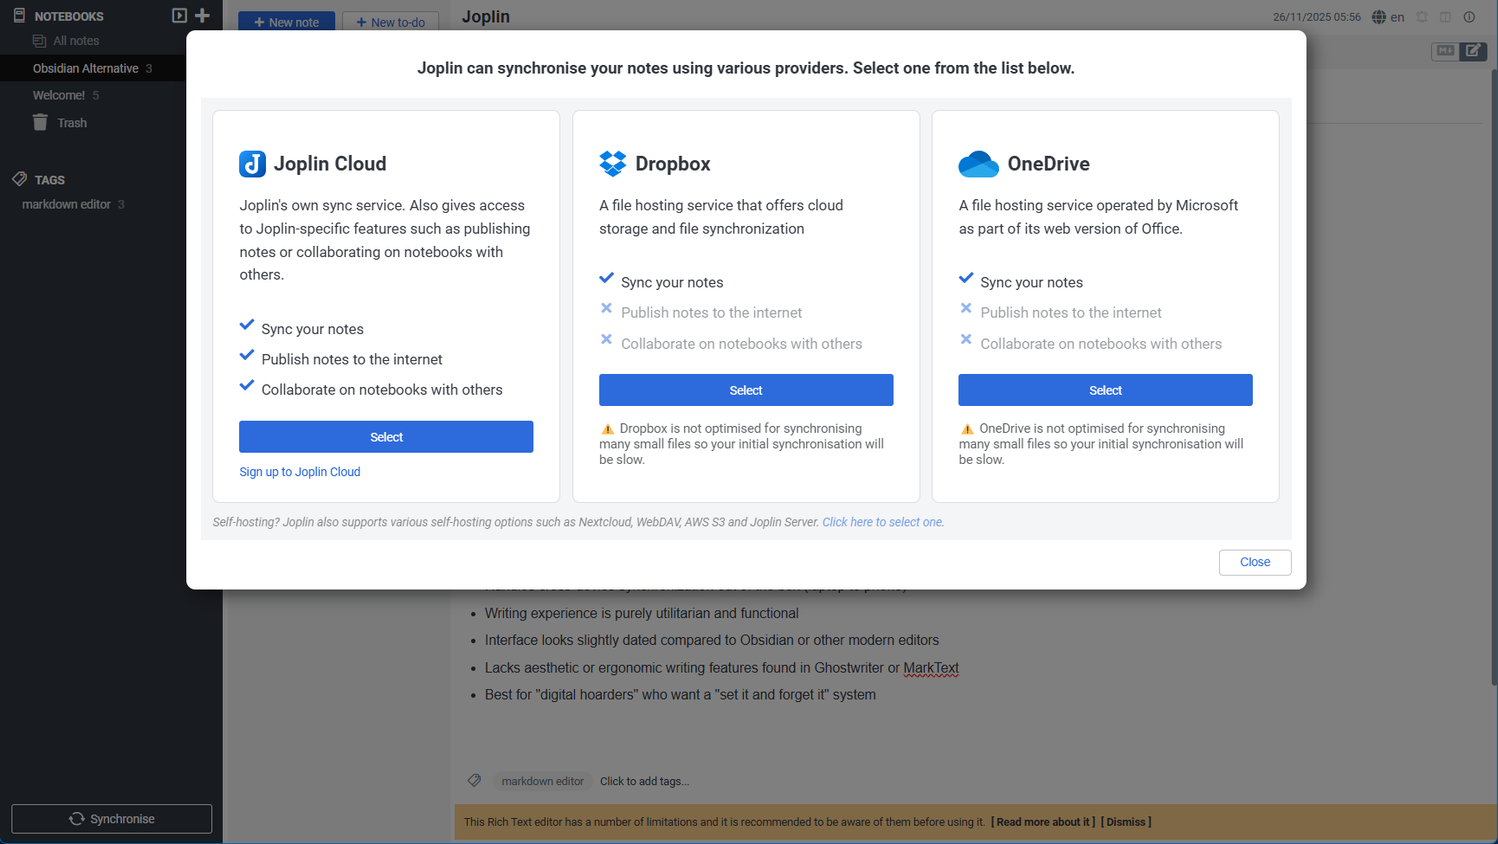
Task: Click the Dropbox card heading
Action: tap(673, 164)
